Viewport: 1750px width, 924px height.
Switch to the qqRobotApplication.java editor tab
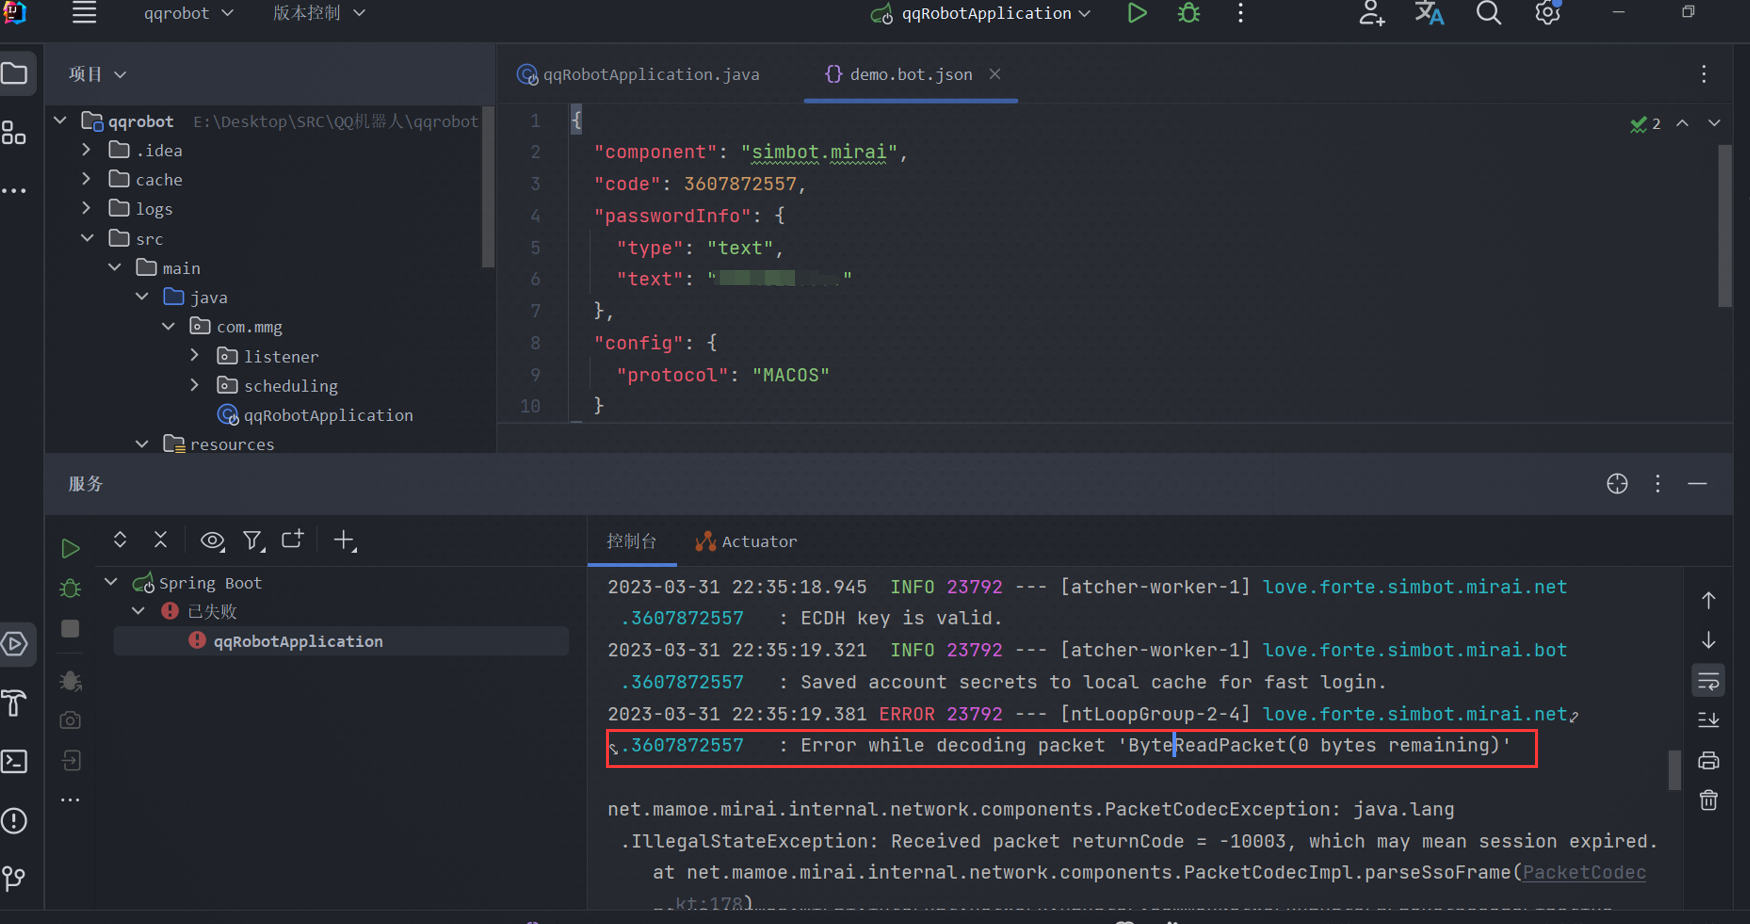[x=639, y=74]
